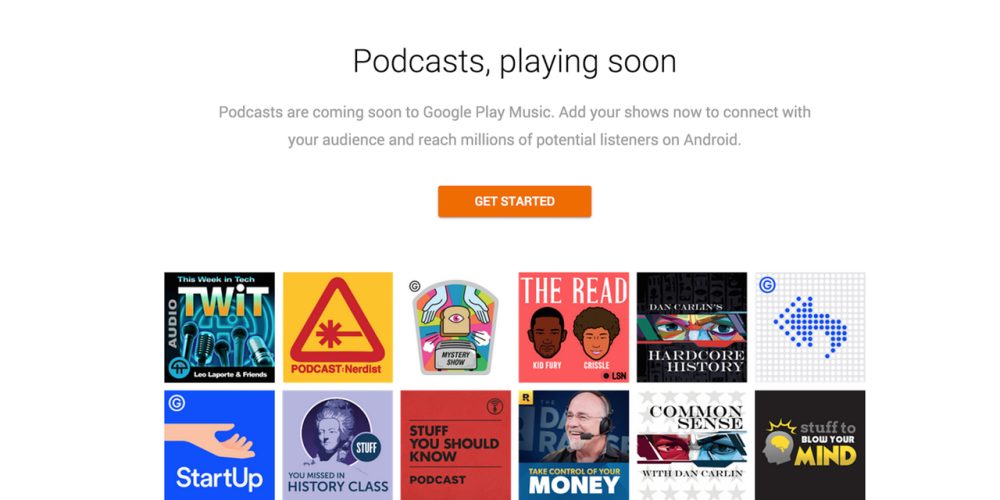
Task: Open the You Missed in History Class cover
Action: pos(337,445)
